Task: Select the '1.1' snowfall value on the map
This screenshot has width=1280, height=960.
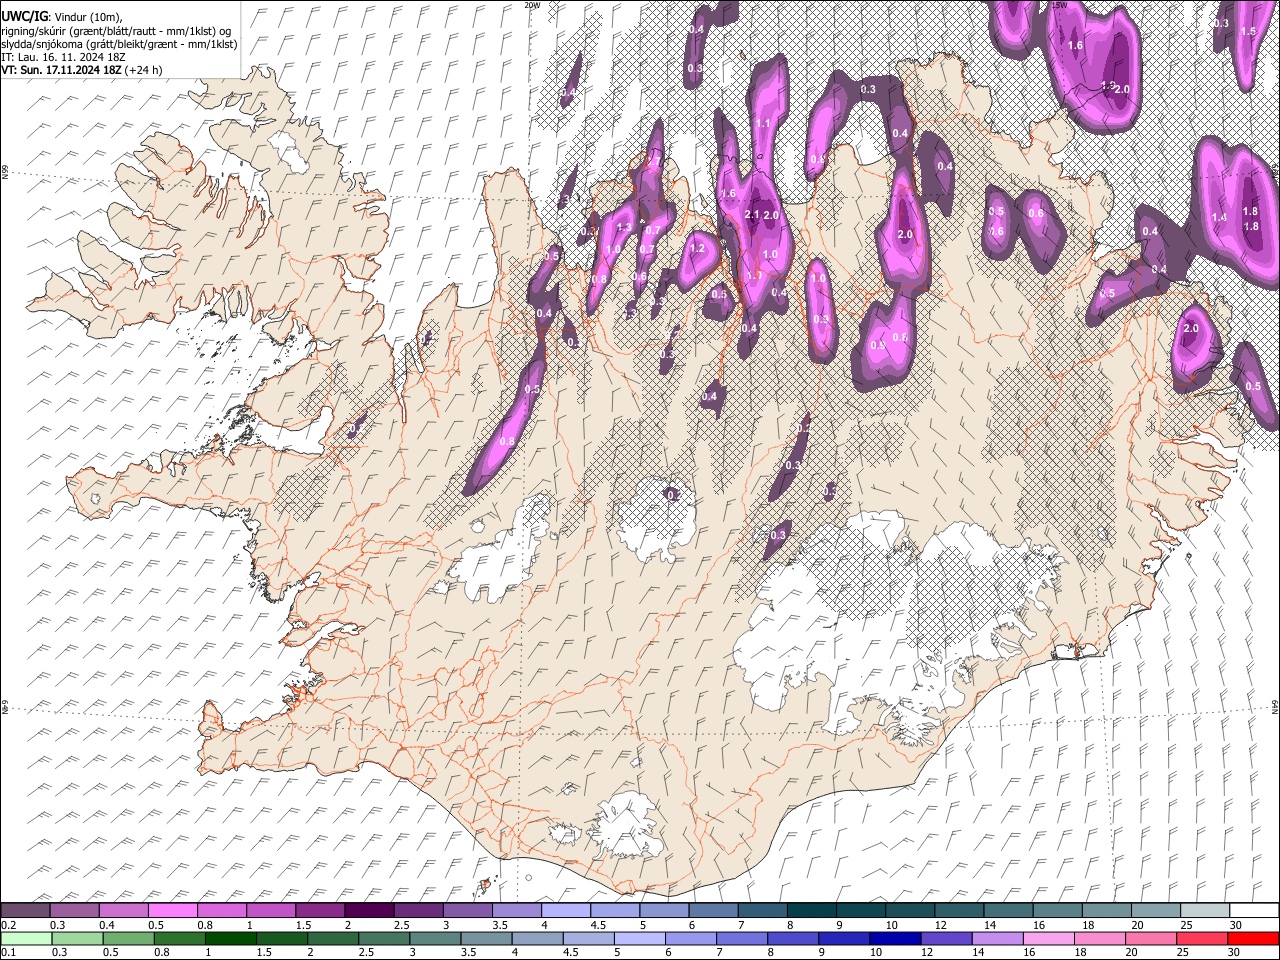Action: coord(763,123)
